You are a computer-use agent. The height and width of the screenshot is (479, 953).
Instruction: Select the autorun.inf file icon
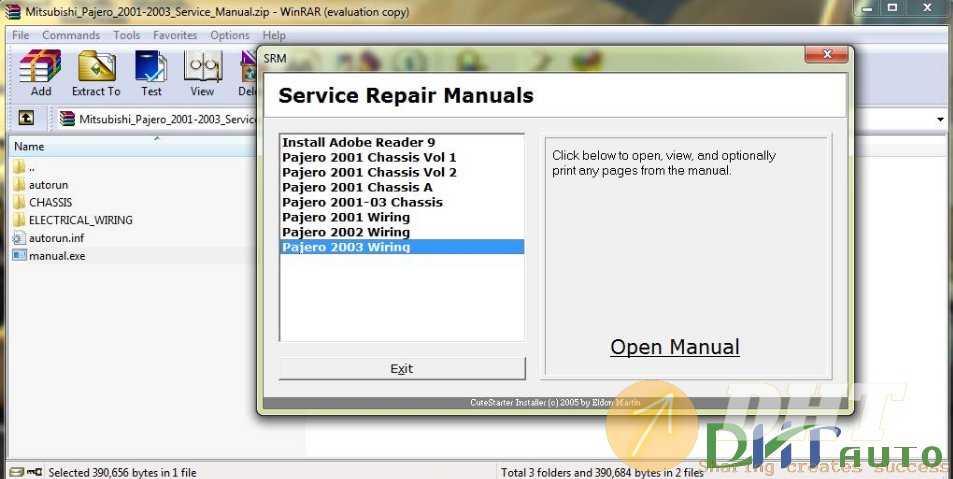point(19,238)
